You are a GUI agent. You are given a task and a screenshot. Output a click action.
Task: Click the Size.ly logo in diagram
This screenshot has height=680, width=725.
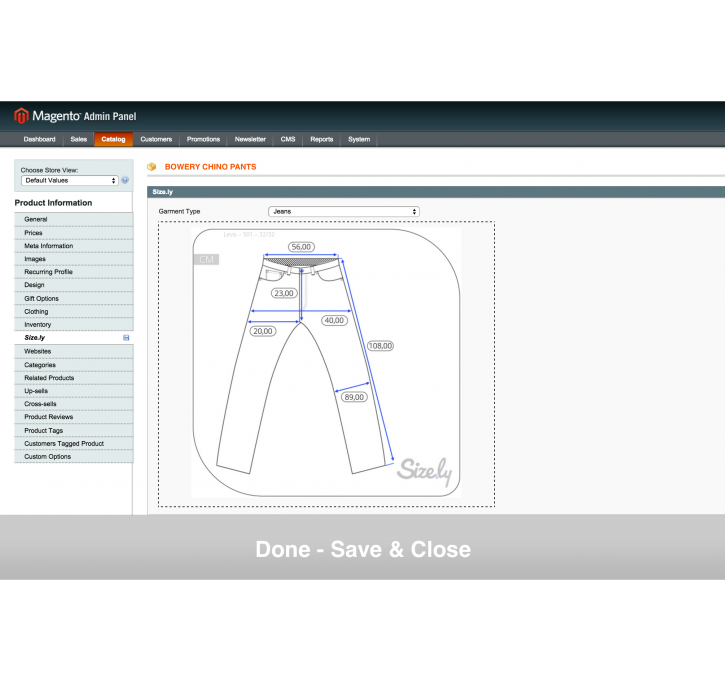424,472
